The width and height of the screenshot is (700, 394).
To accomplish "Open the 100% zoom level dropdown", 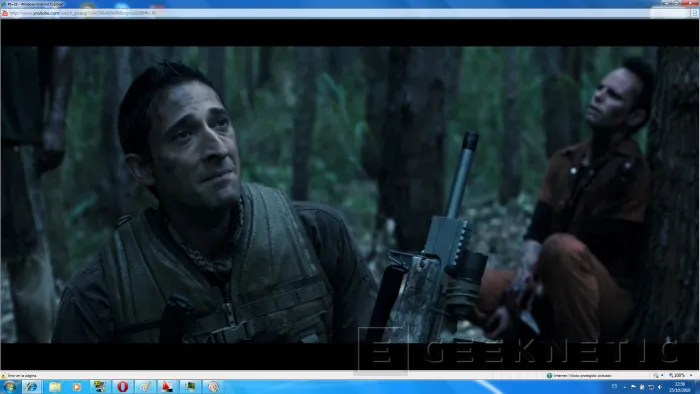I will click(680, 375).
